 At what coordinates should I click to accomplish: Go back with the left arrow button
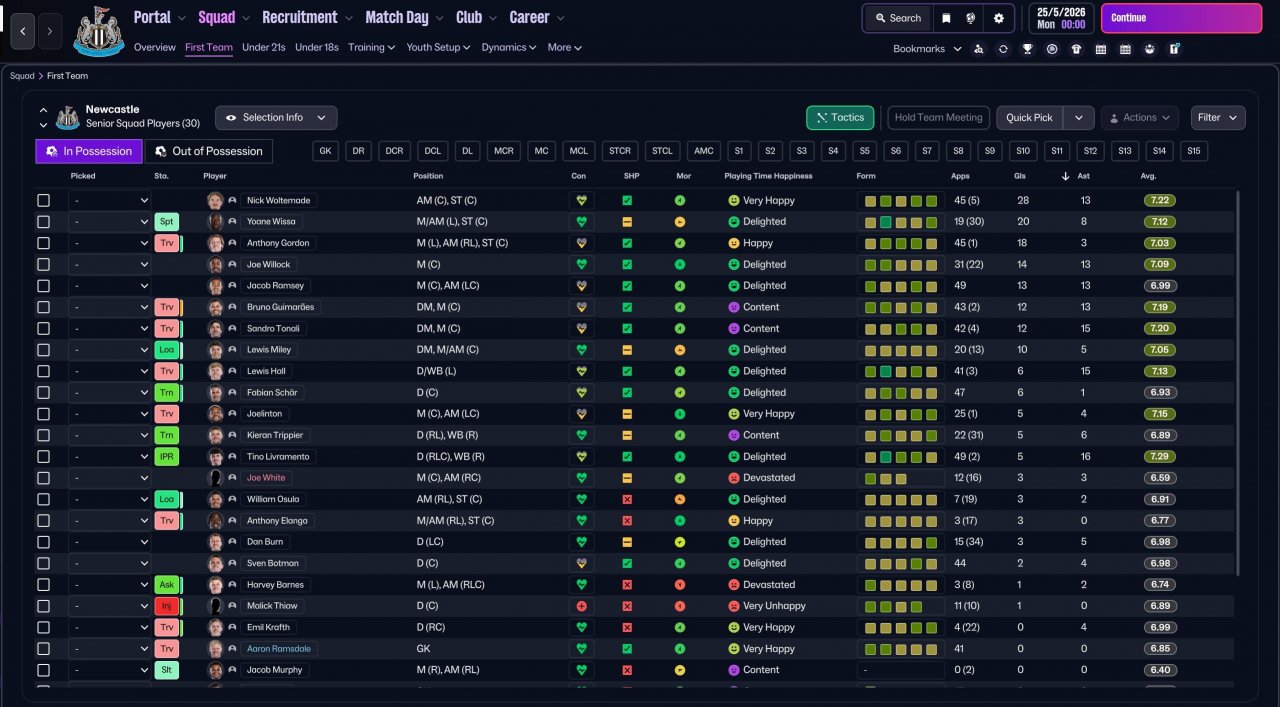[x=23, y=31]
